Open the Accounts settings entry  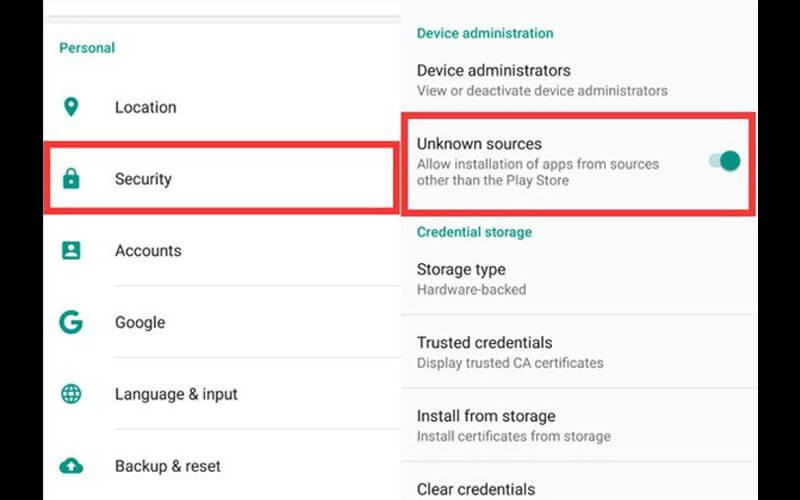(222, 251)
